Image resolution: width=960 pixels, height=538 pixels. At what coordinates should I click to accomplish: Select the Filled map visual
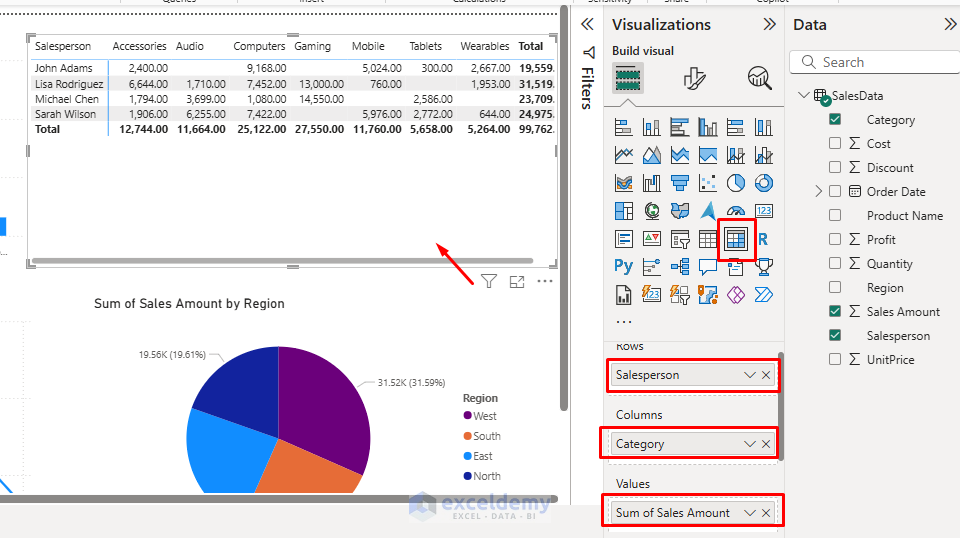pos(680,211)
